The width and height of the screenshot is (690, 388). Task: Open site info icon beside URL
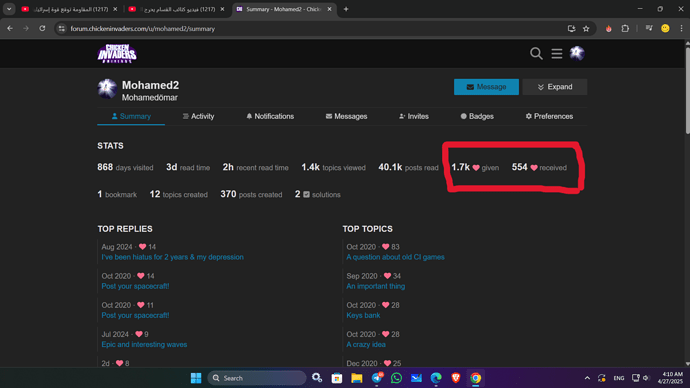point(62,29)
